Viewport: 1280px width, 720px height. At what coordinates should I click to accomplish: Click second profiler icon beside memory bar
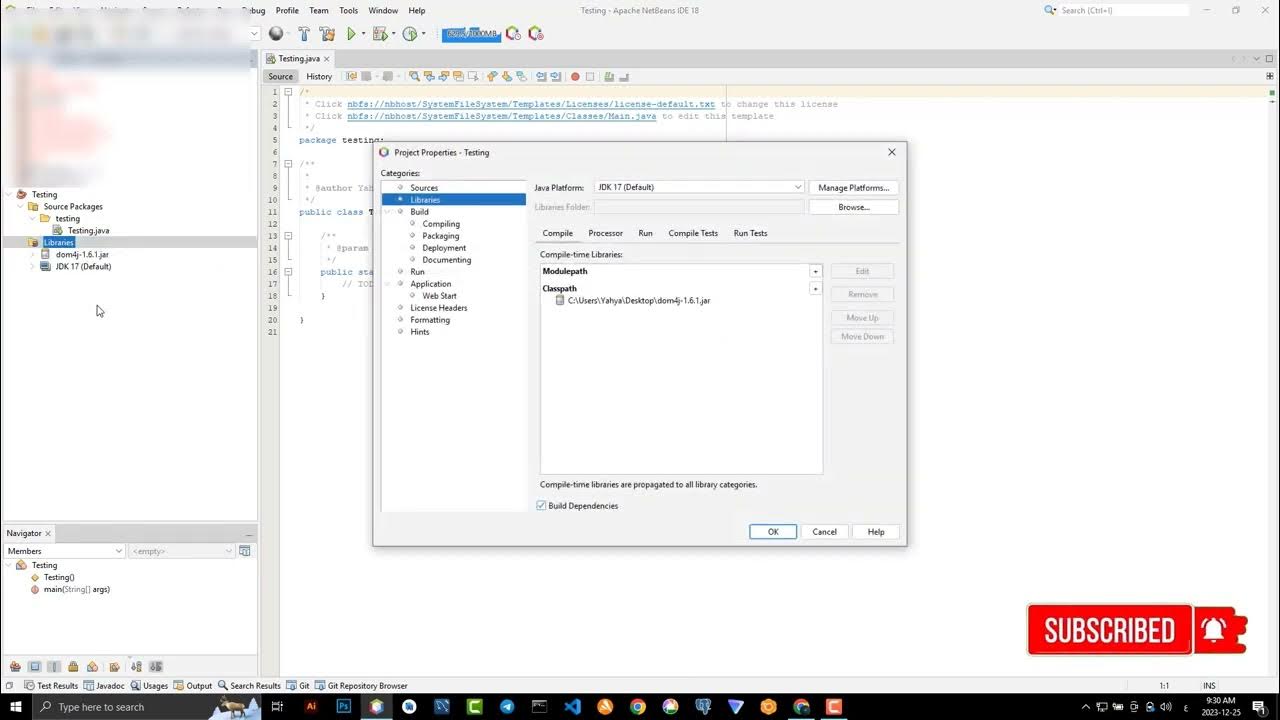[x=535, y=34]
